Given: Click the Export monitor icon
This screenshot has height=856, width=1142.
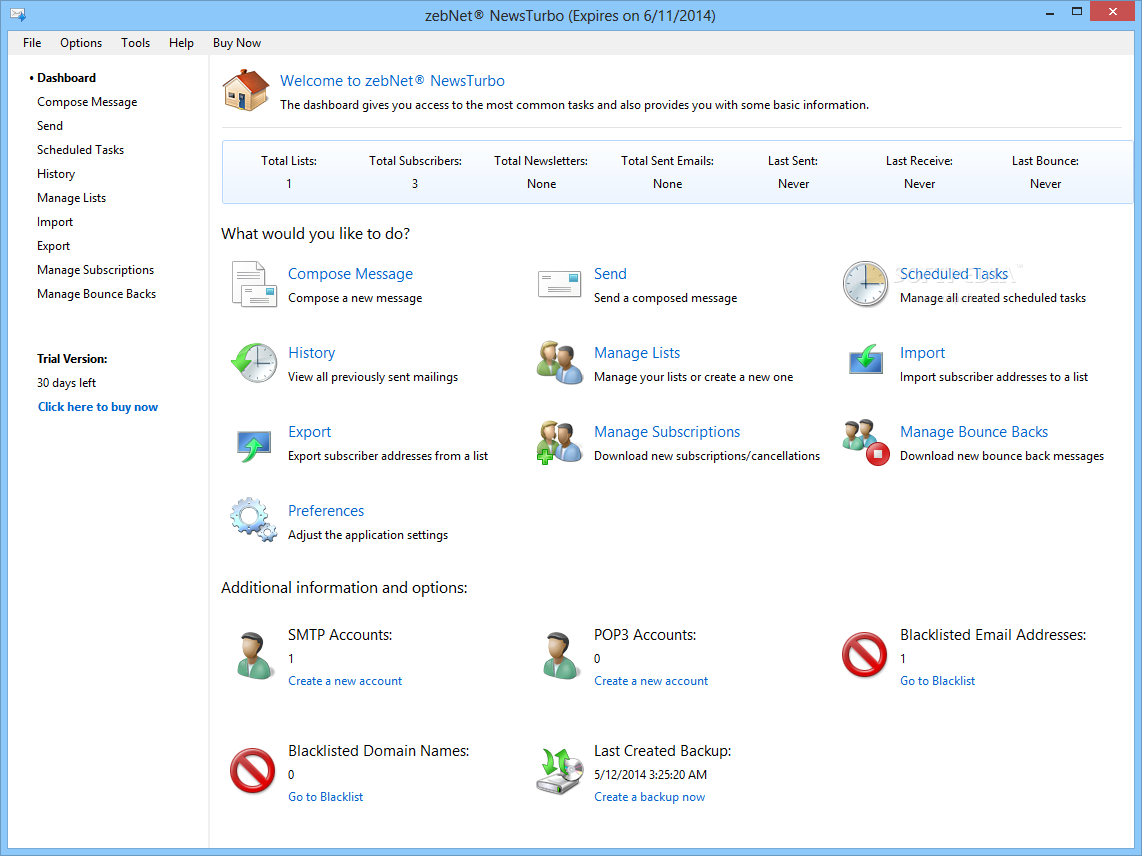Looking at the screenshot, I should click(x=253, y=445).
